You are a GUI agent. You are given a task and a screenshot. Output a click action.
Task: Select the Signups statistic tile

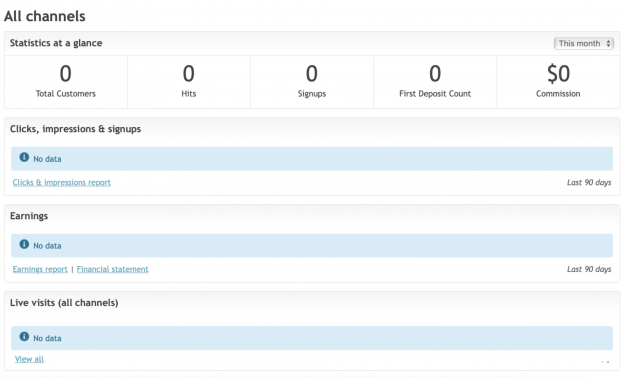pyautogui.click(x=312, y=82)
